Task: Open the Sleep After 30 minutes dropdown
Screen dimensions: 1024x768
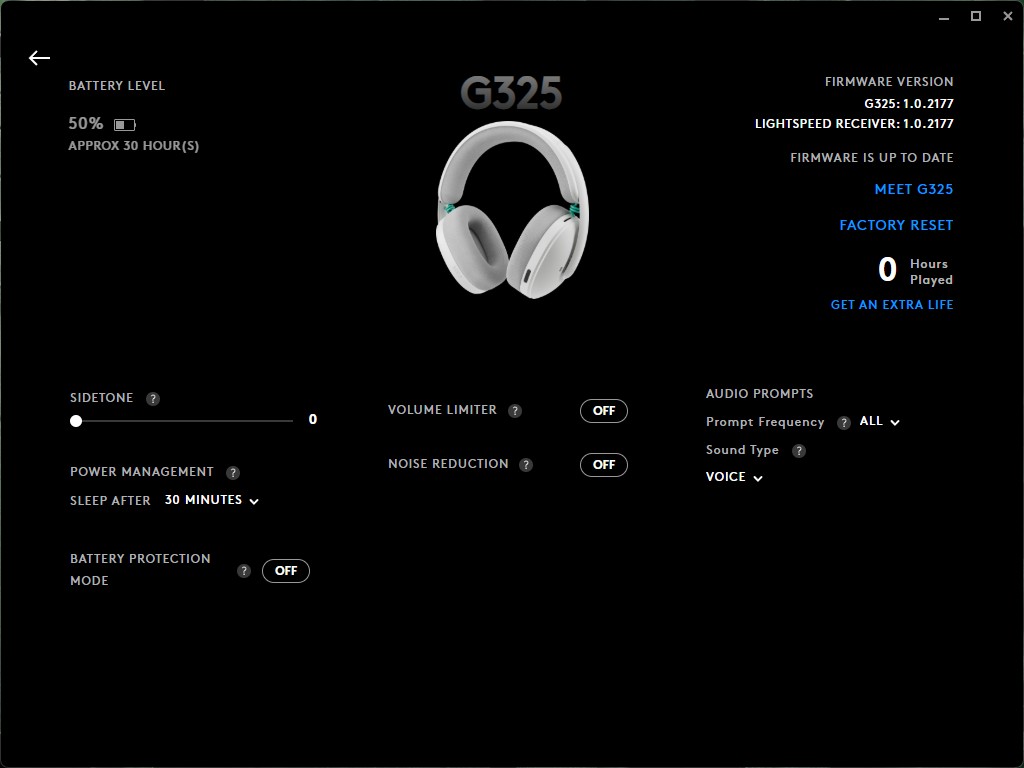Action: coord(212,500)
